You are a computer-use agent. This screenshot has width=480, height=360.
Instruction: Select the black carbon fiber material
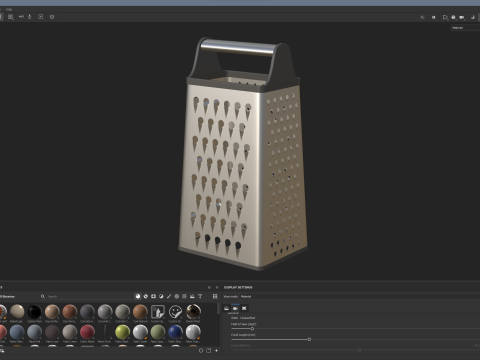point(34,312)
